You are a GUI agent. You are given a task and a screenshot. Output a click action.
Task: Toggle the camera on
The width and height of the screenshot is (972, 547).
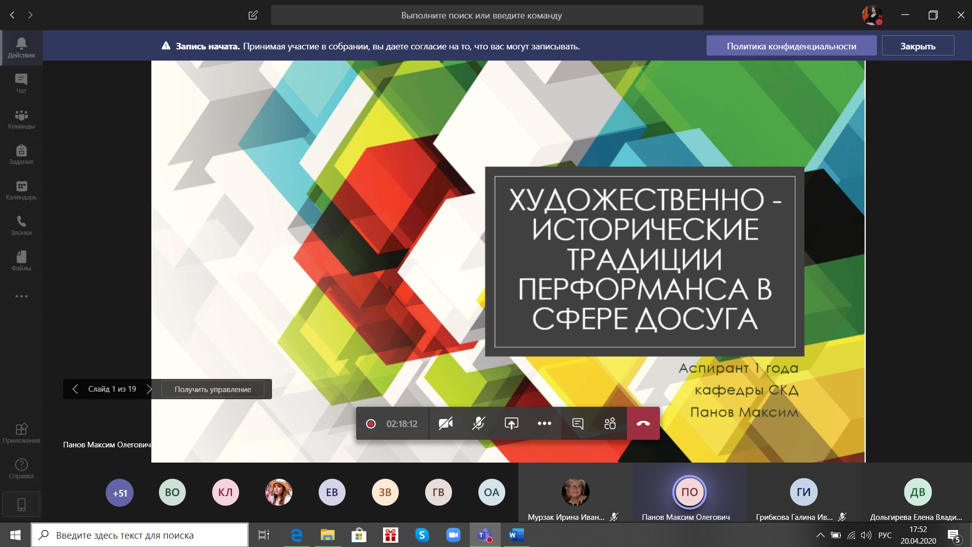(x=446, y=424)
